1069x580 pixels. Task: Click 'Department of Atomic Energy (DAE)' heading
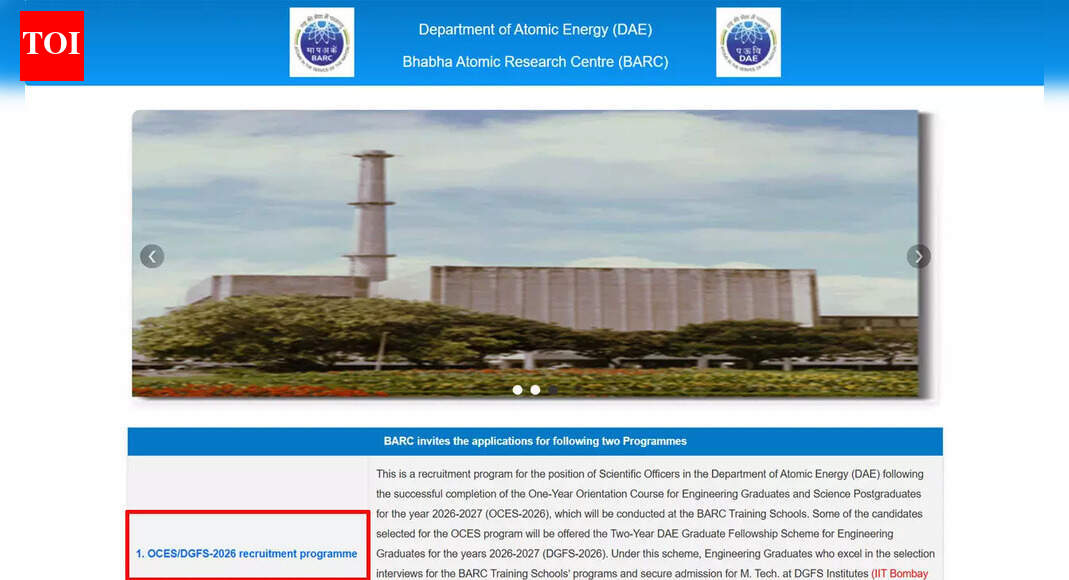tap(535, 30)
